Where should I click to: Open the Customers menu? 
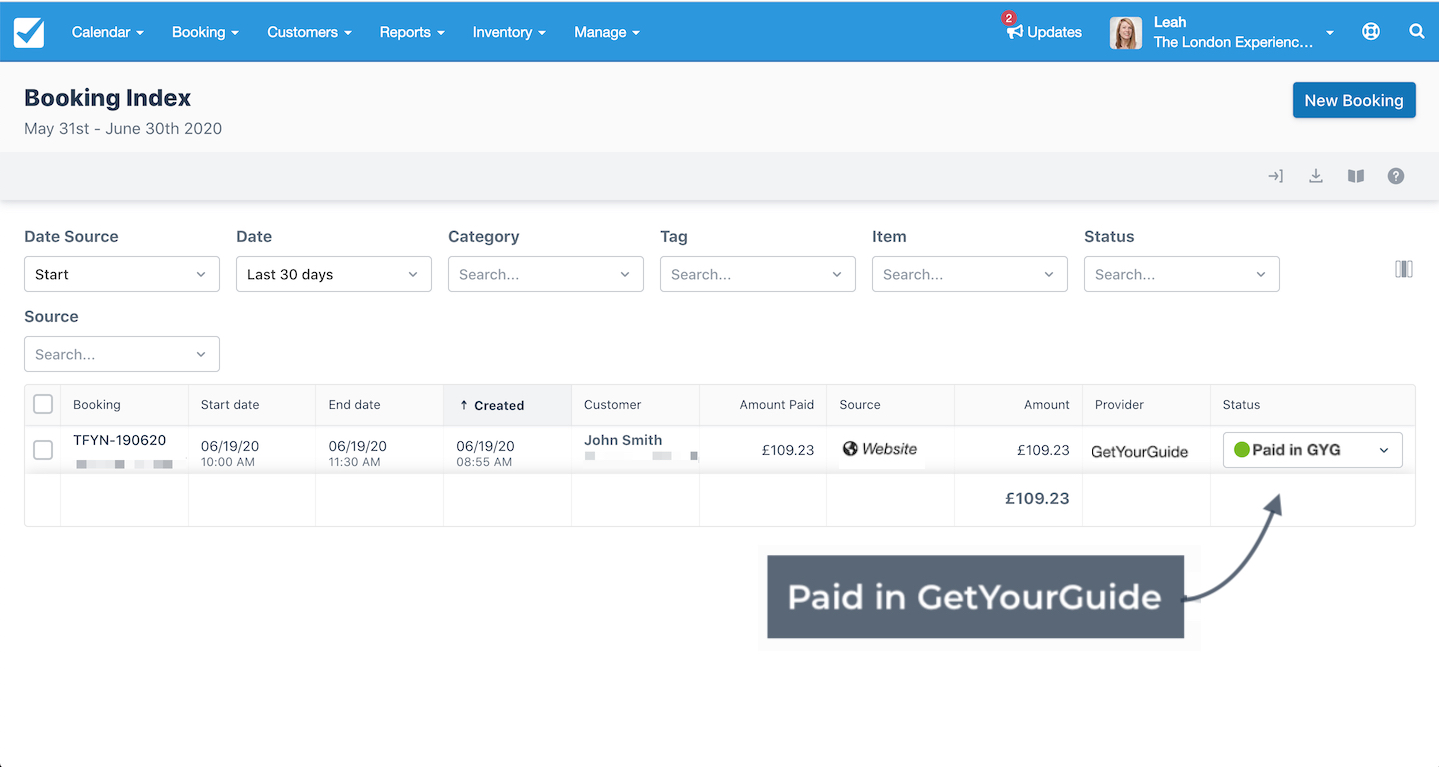click(309, 32)
